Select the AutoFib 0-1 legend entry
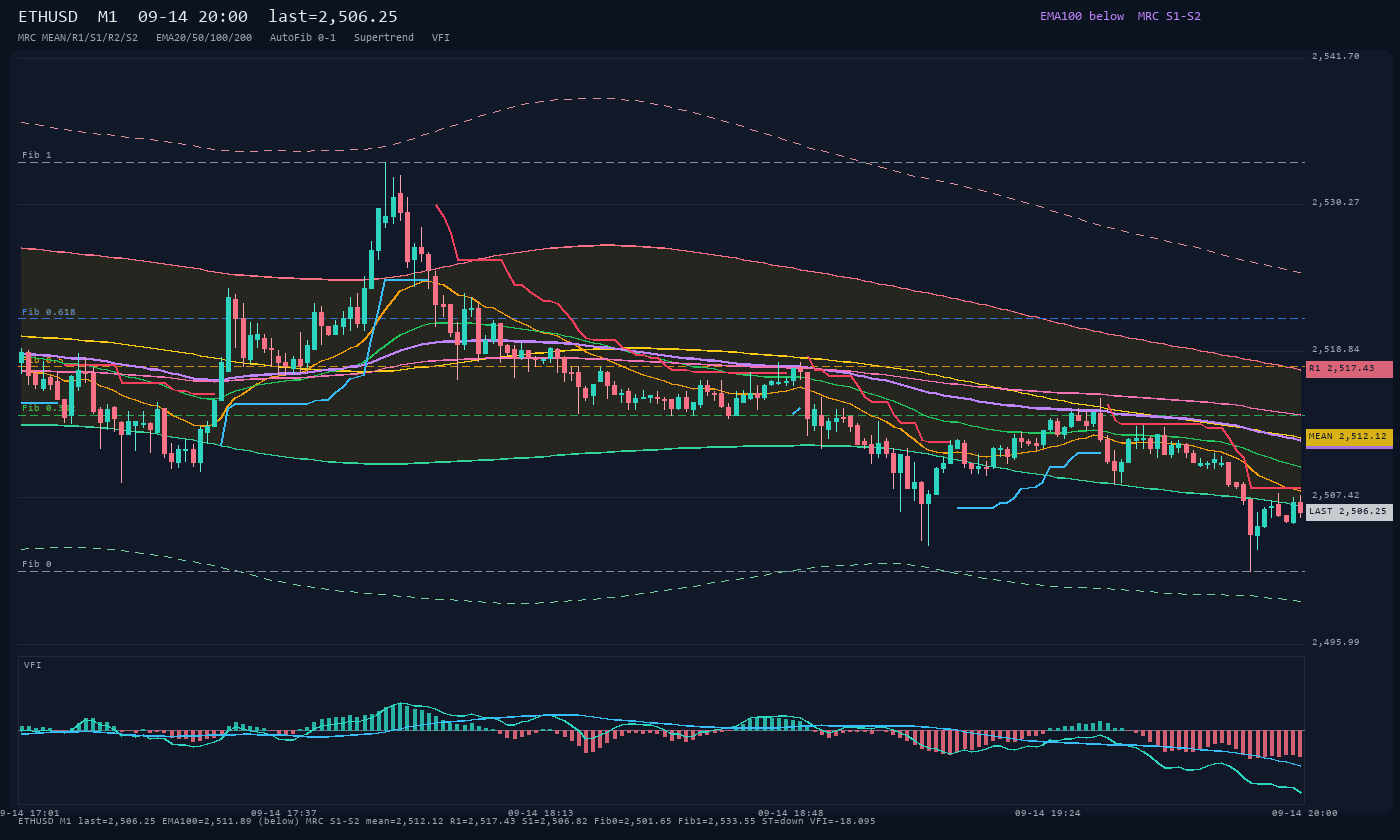 coord(303,37)
